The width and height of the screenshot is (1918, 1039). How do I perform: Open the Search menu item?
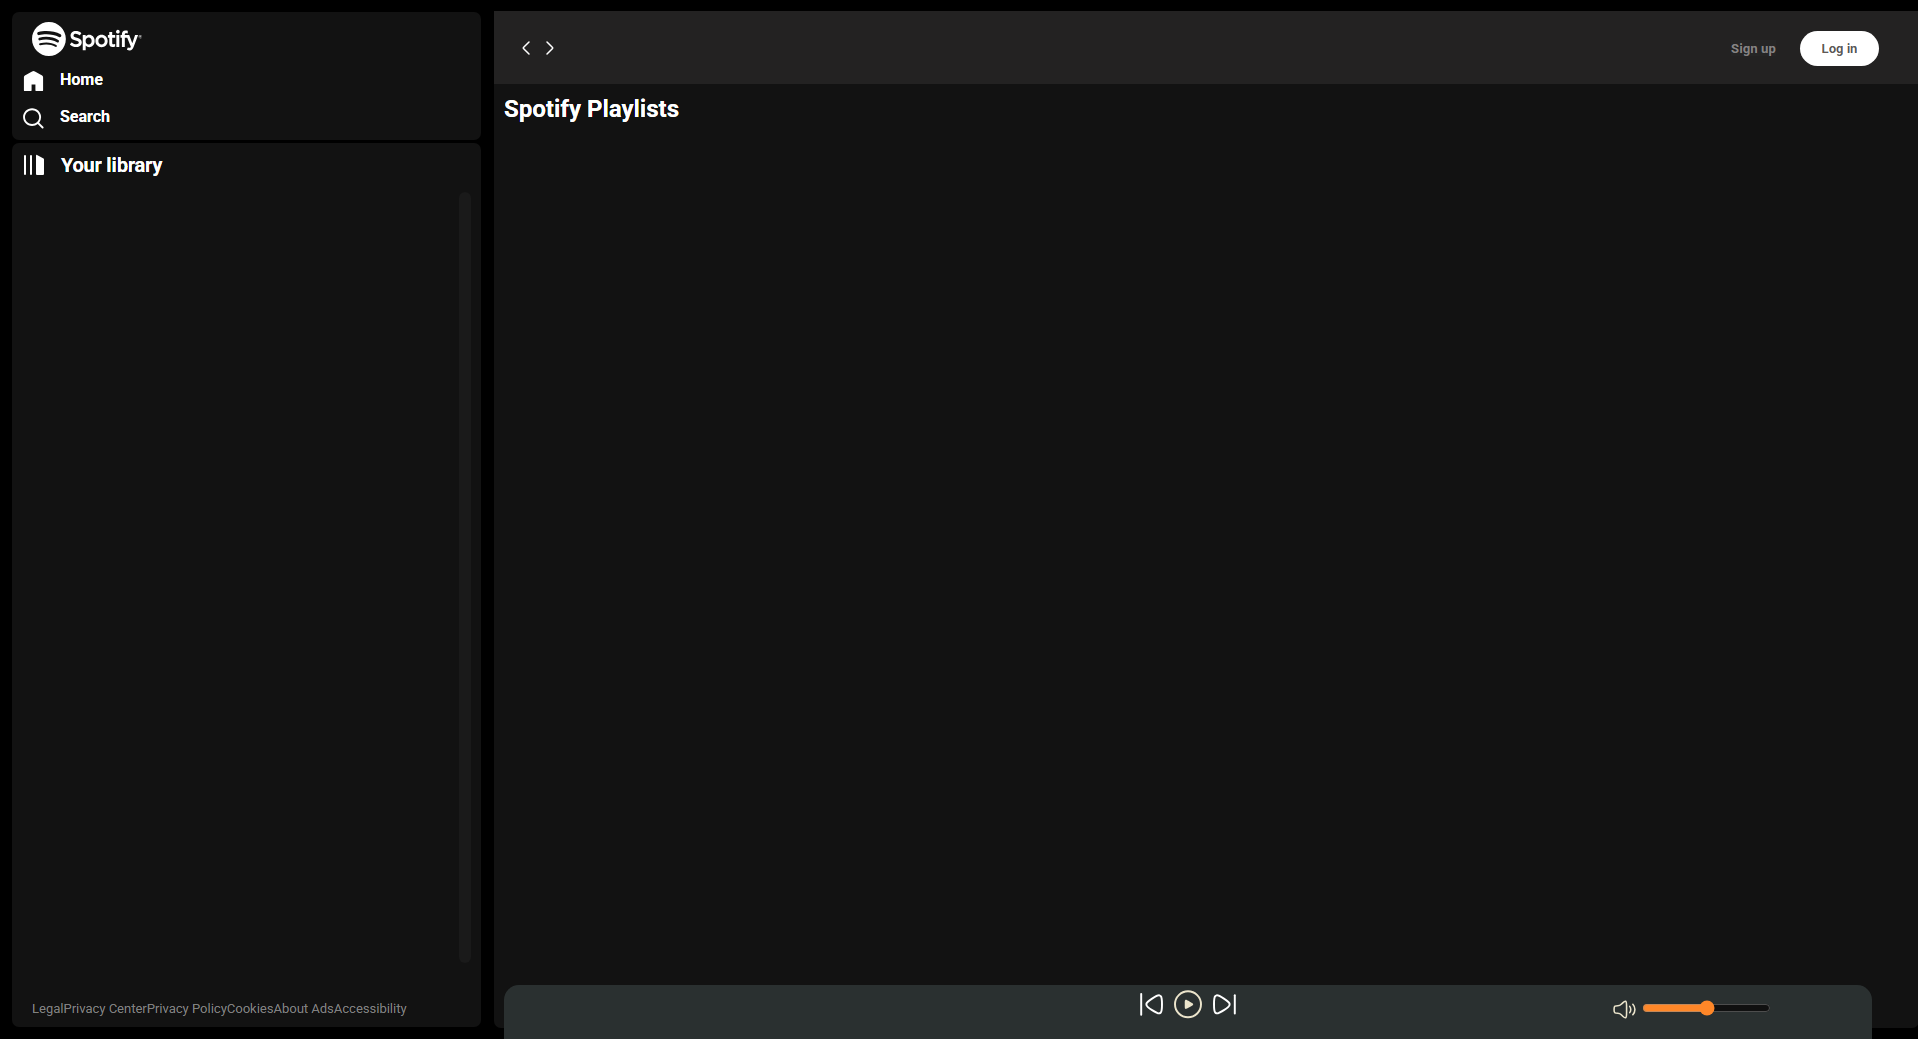[85, 116]
